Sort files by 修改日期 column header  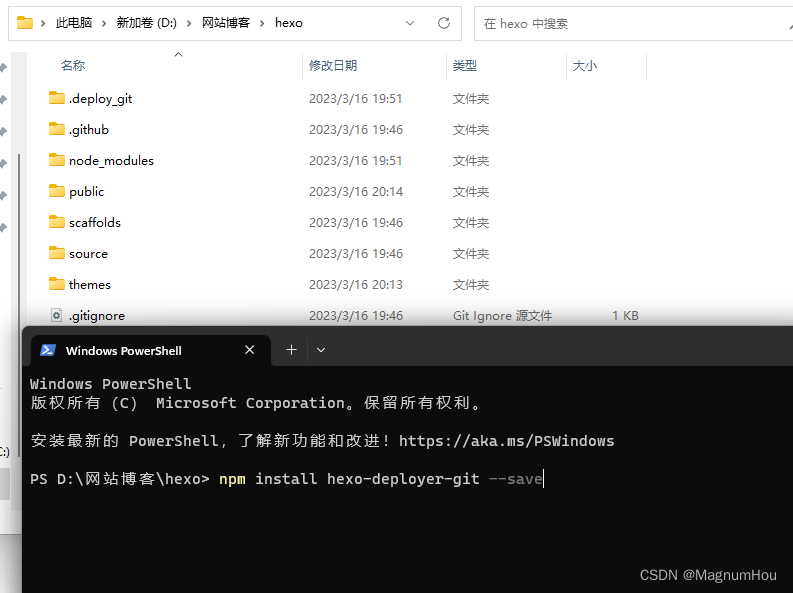(x=333, y=65)
